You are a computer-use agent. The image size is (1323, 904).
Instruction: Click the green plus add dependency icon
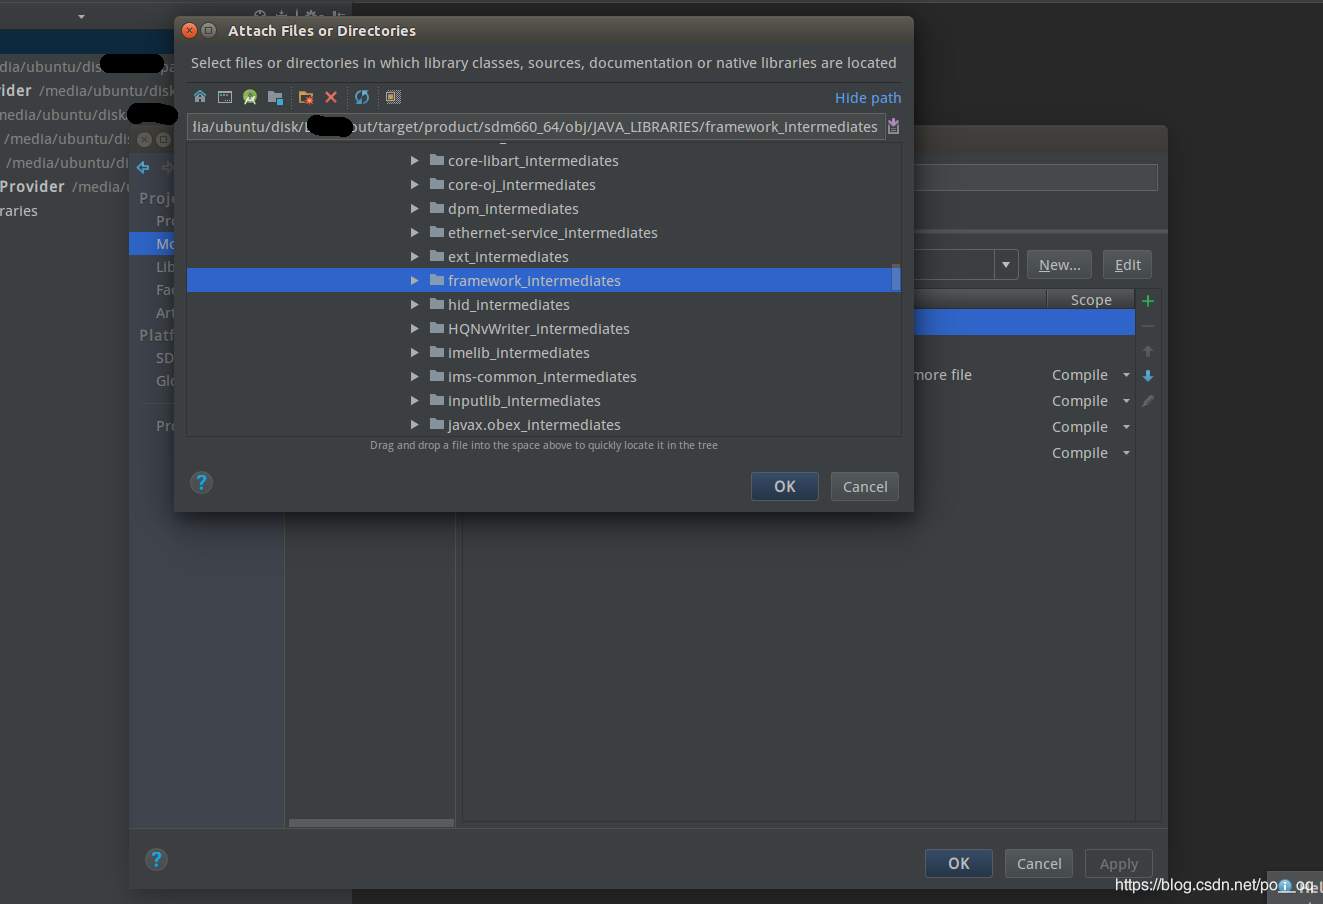click(x=1148, y=300)
